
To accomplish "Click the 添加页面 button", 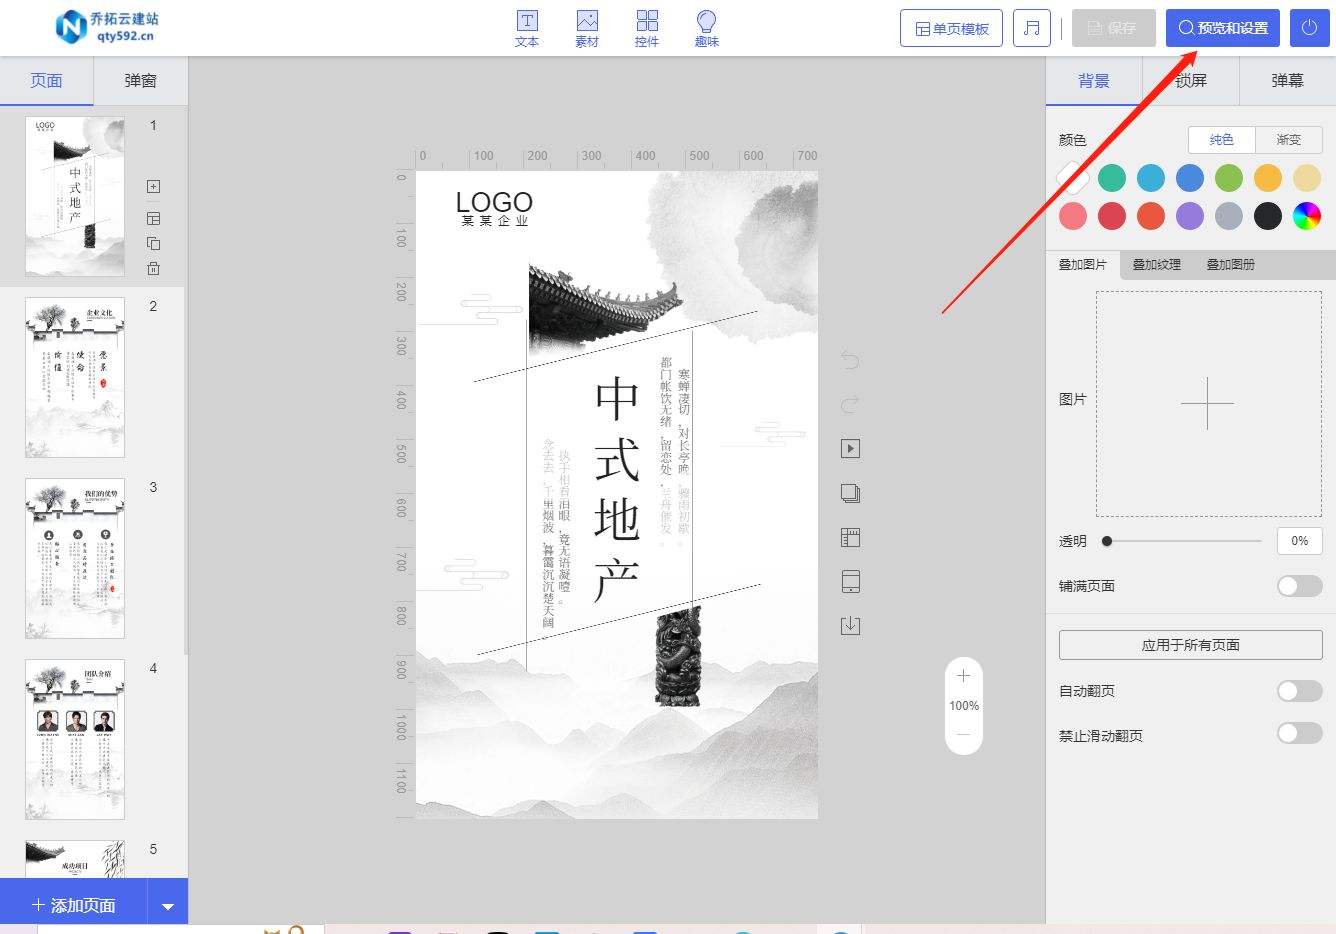I will coord(74,906).
